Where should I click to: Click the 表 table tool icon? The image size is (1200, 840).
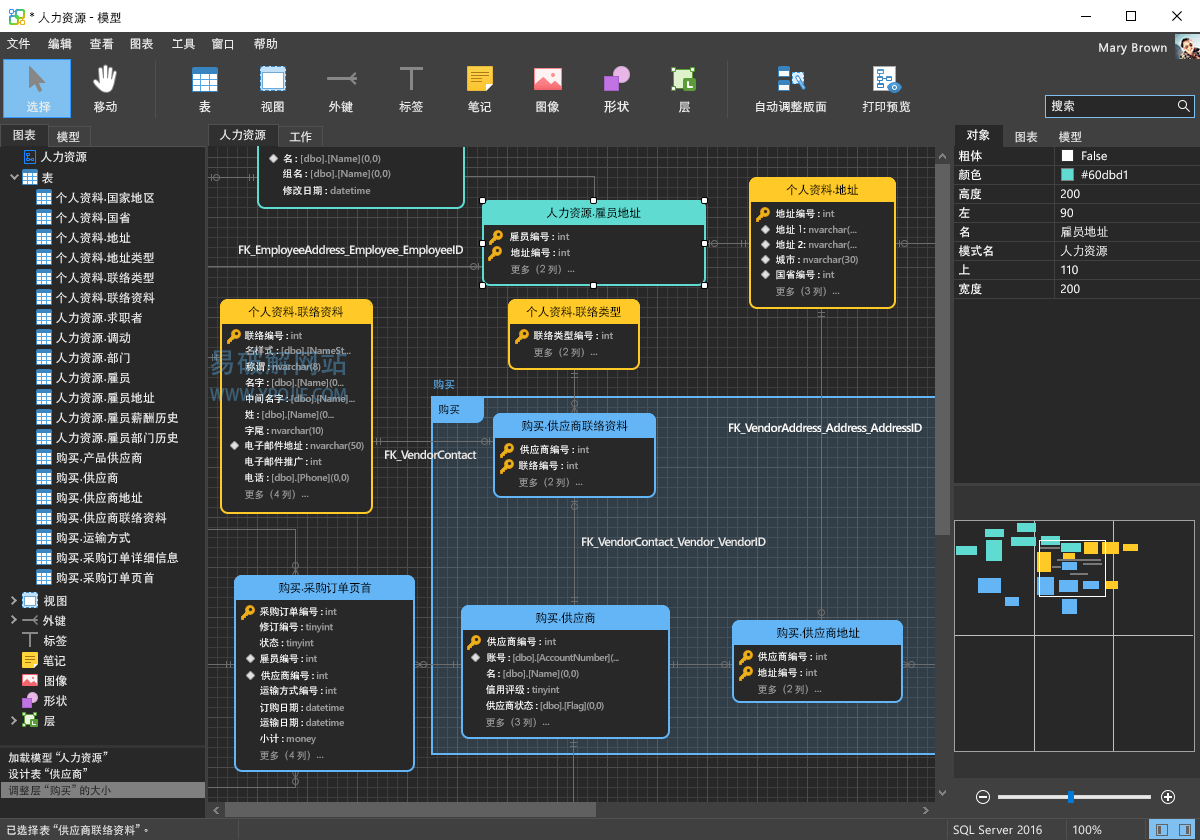(x=204, y=88)
